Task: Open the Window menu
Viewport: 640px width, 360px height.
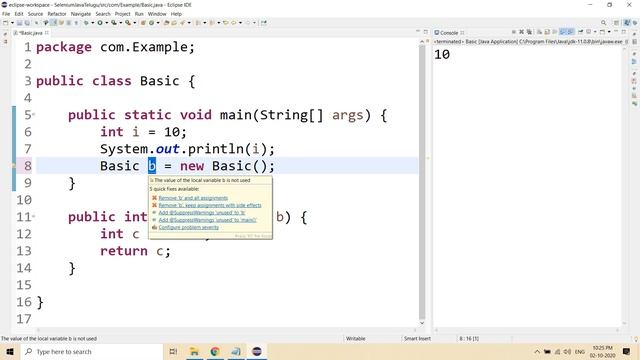Action: point(157,14)
